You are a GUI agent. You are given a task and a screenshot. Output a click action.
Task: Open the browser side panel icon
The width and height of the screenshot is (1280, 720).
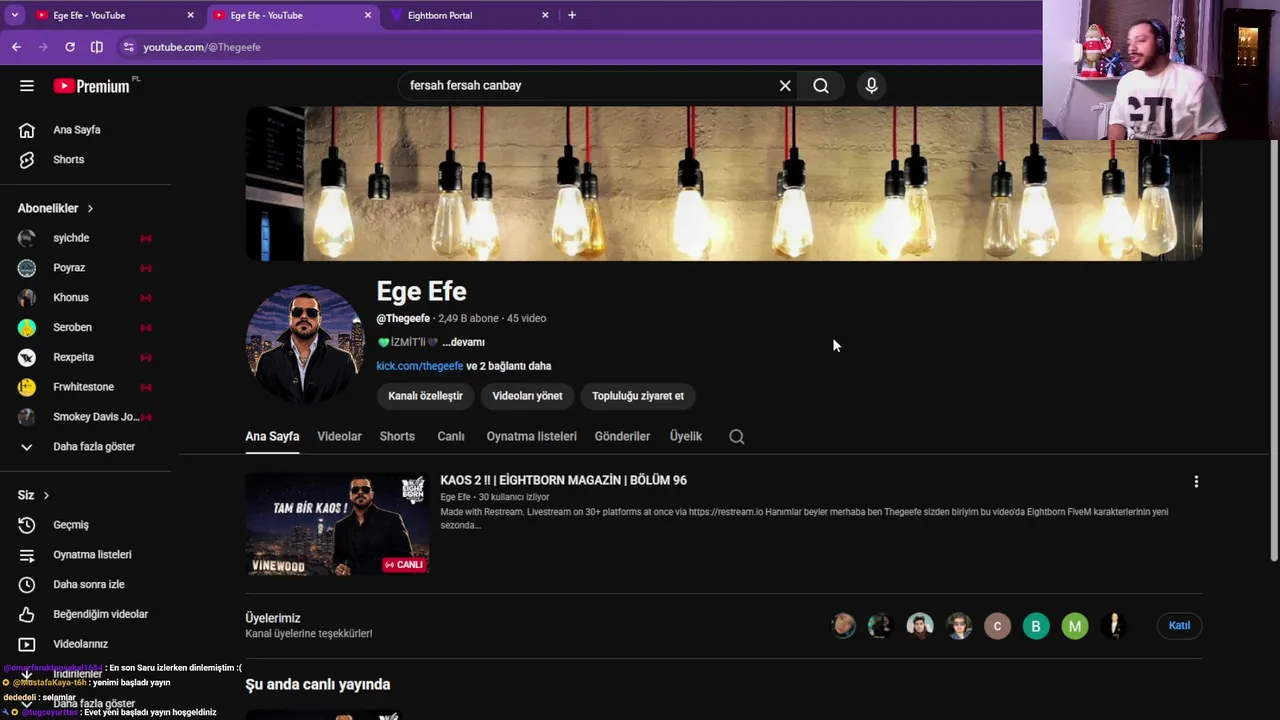[x=97, y=47]
